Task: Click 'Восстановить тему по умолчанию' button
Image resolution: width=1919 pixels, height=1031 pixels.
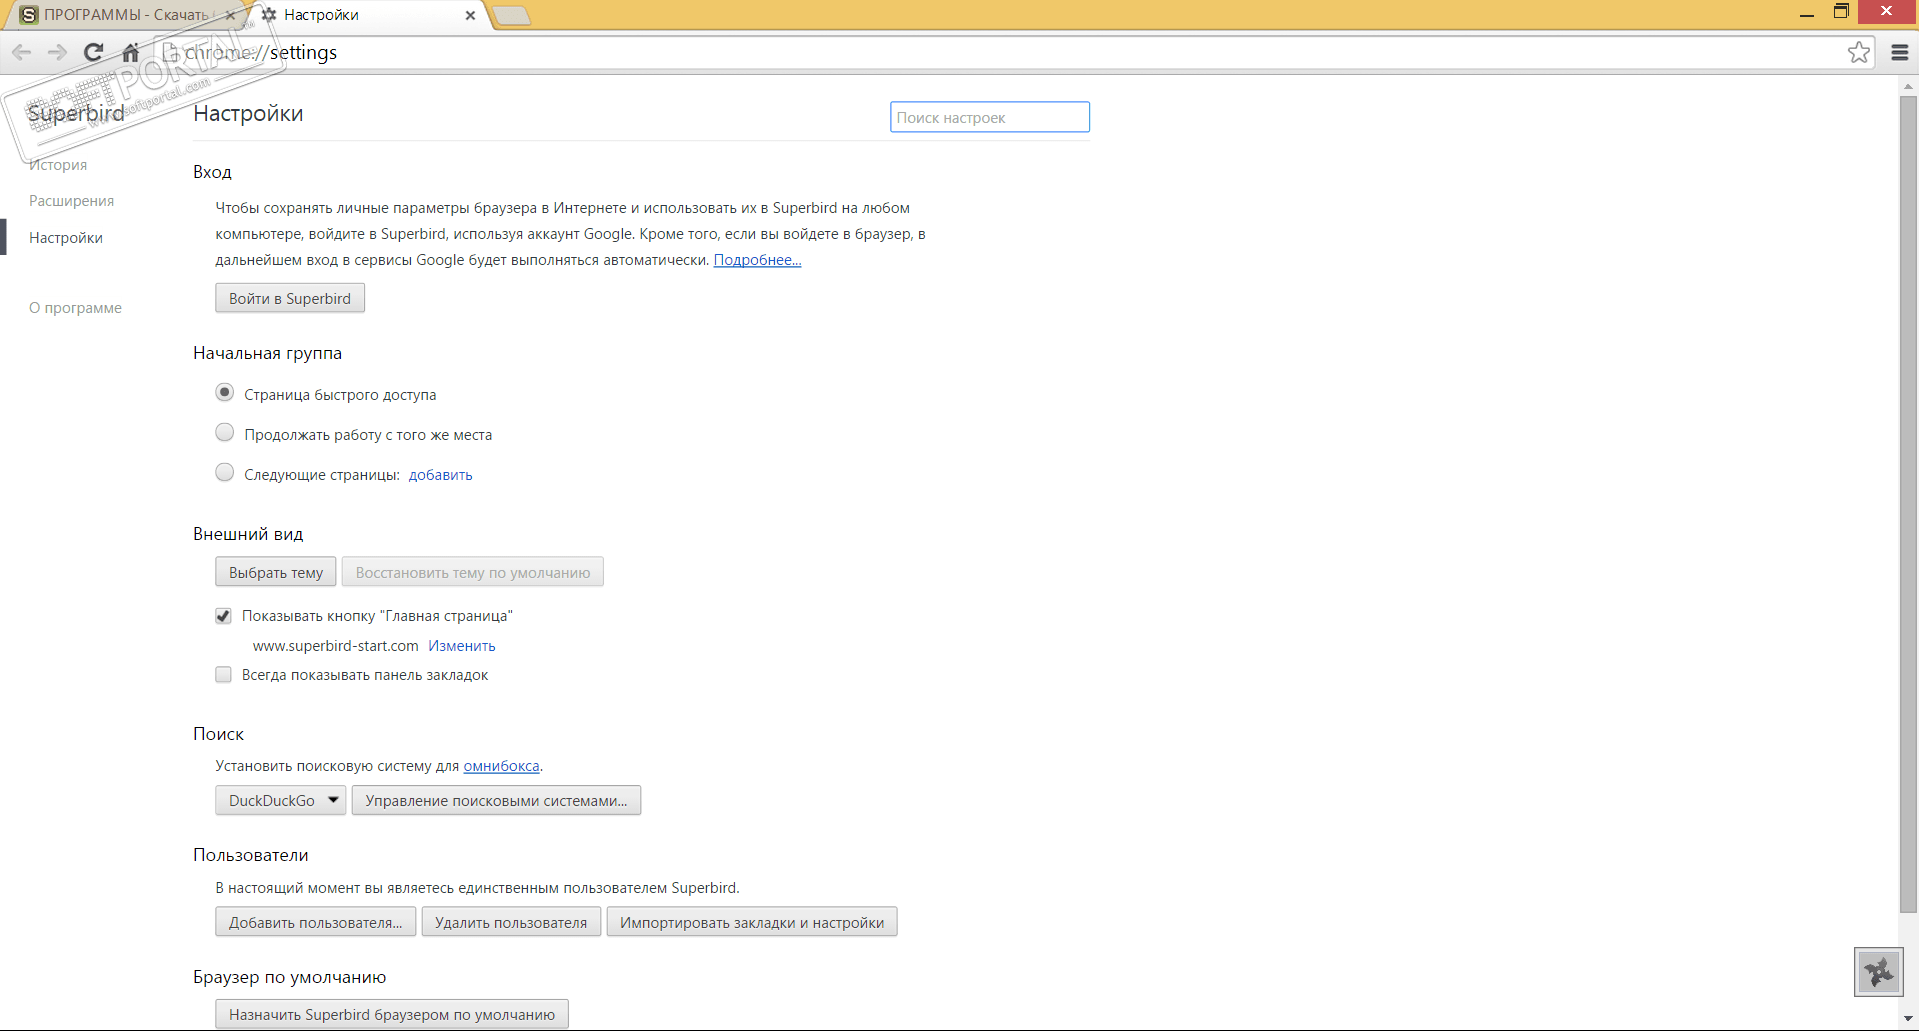Action: [x=473, y=572]
